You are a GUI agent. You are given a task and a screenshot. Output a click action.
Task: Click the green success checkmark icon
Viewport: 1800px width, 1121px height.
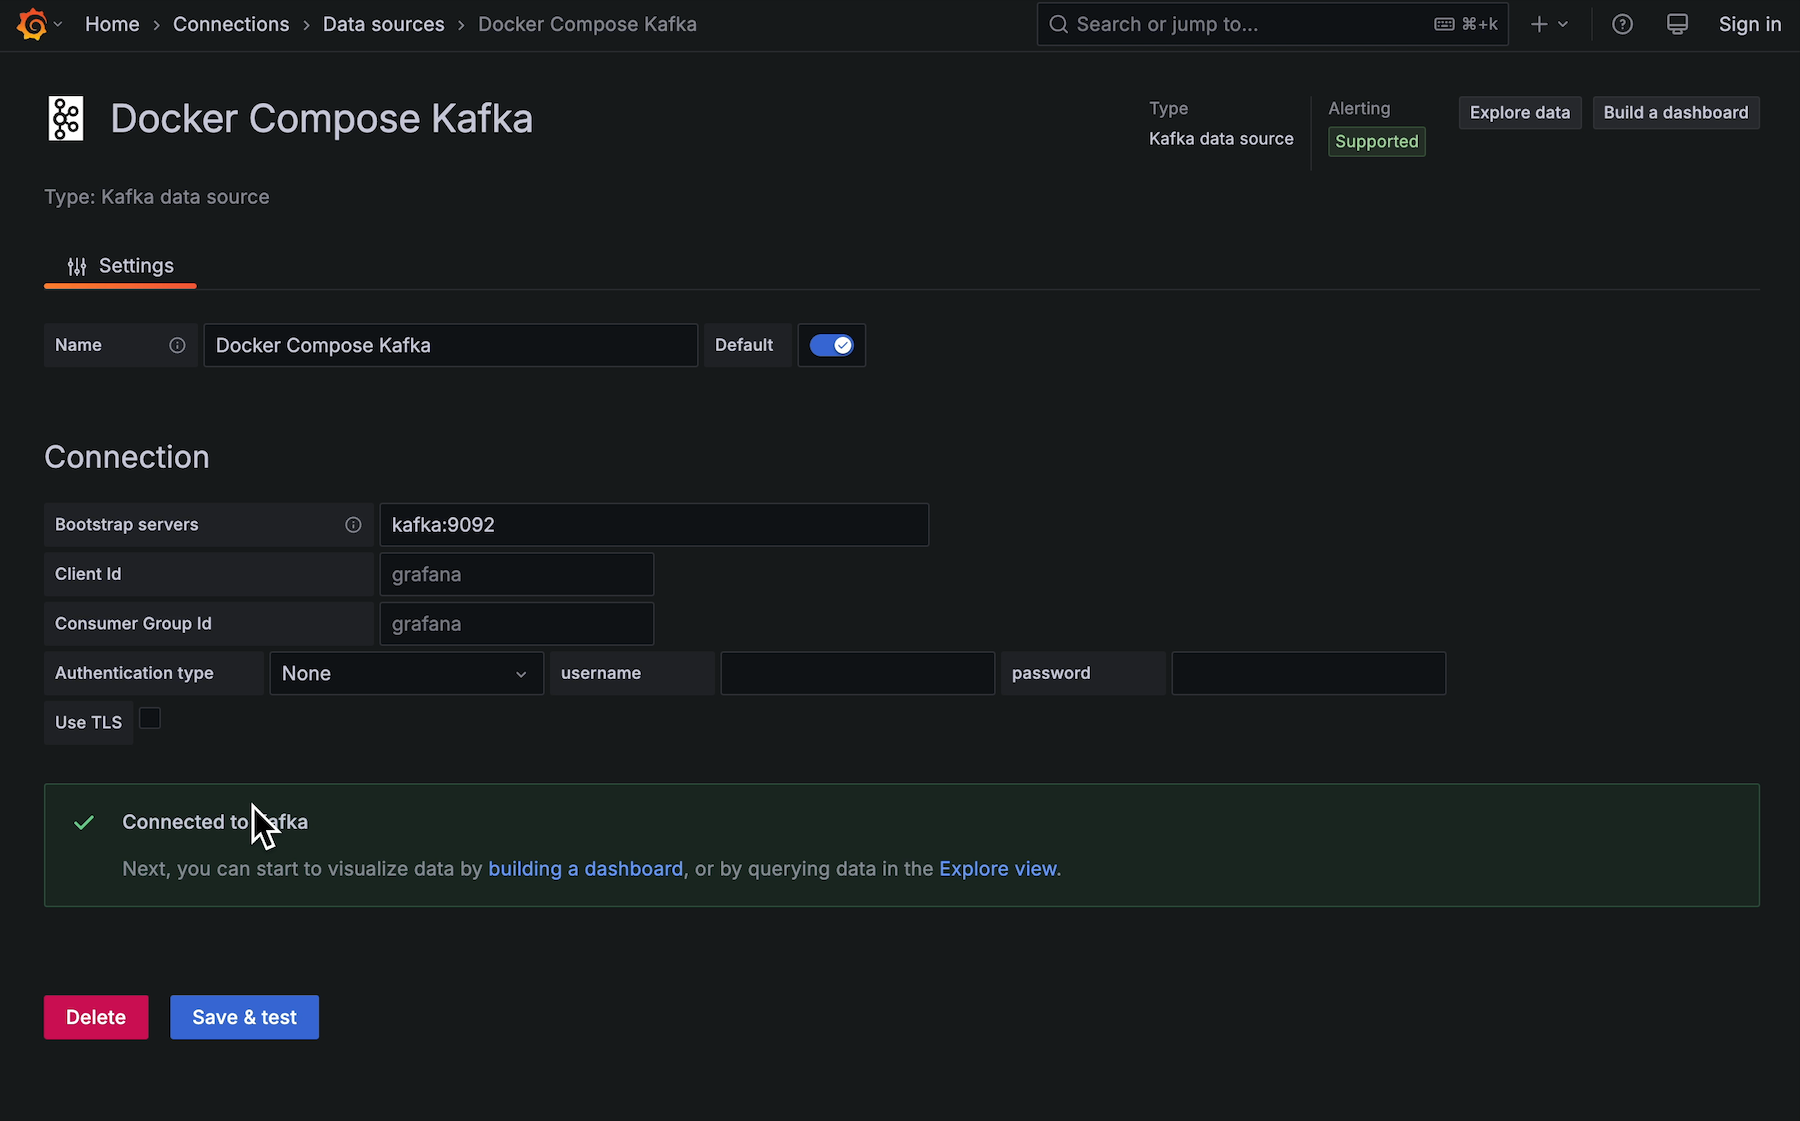[84, 822]
